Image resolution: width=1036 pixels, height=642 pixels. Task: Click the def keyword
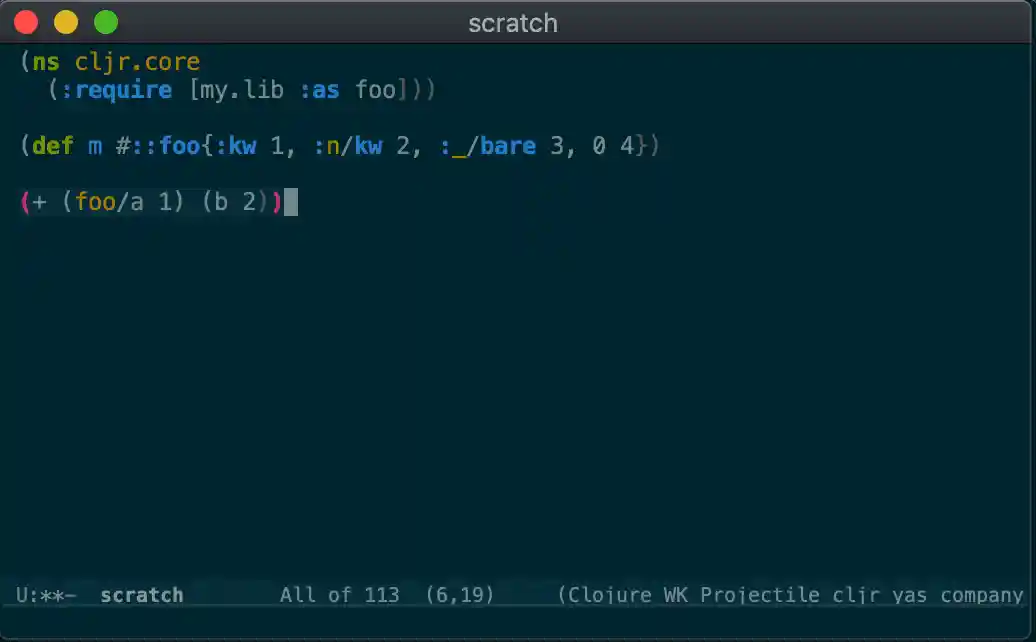click(53, 146)
